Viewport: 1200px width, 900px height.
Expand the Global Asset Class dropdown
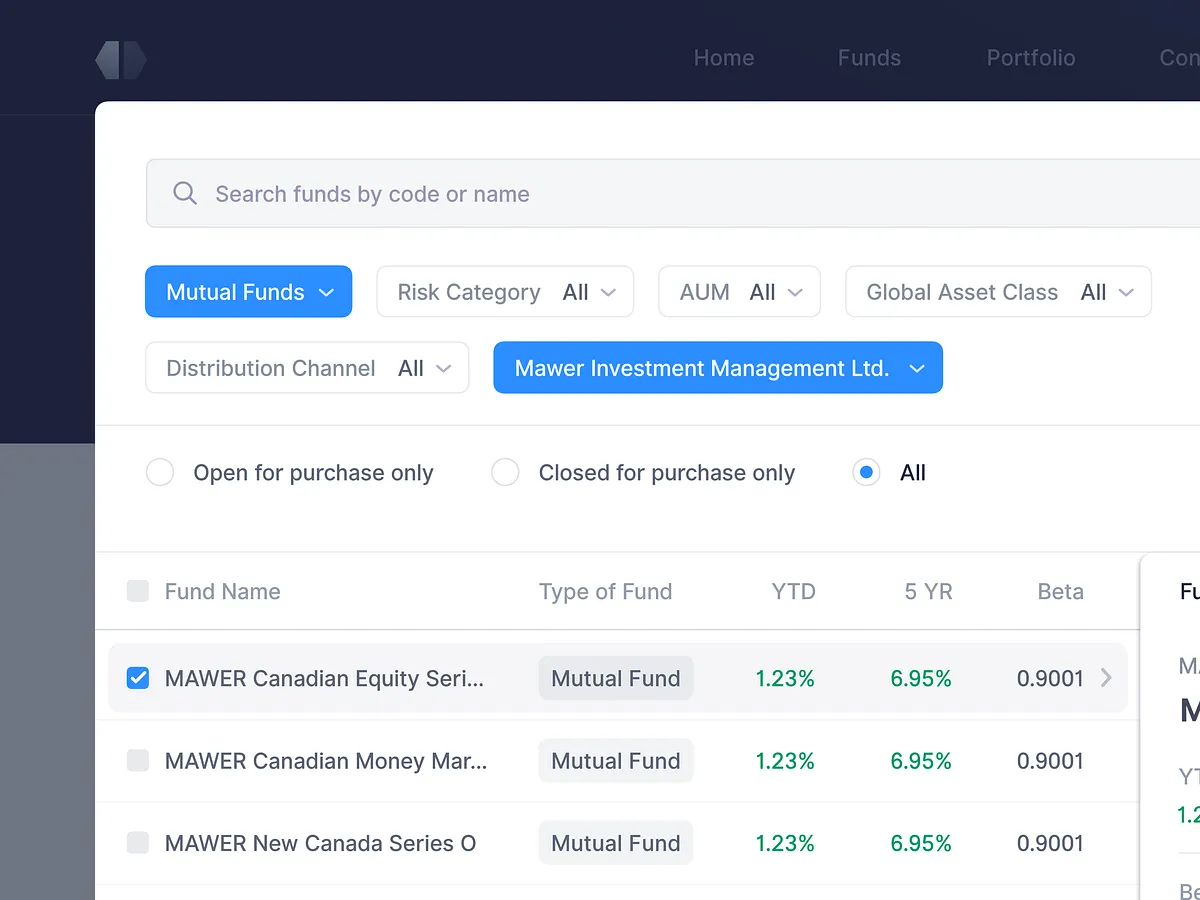997,291
